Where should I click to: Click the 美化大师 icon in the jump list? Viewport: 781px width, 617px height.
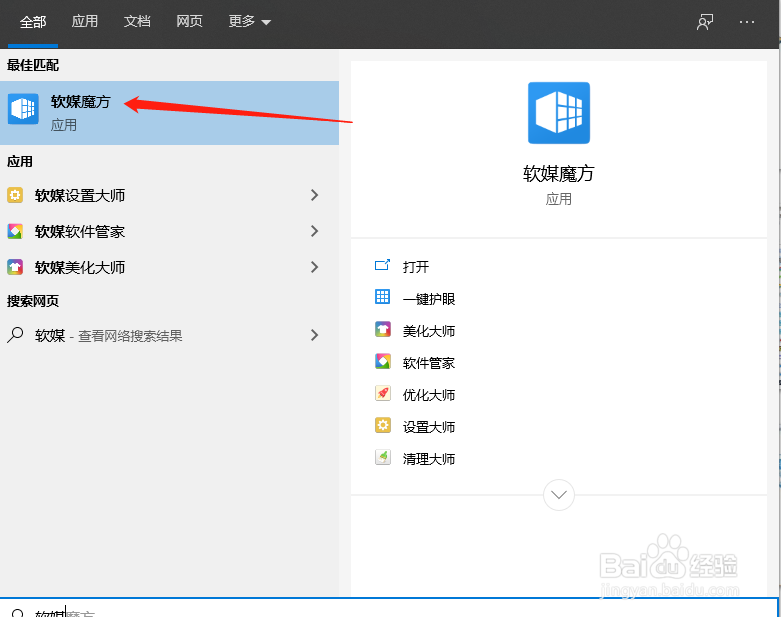pos(383,329)
